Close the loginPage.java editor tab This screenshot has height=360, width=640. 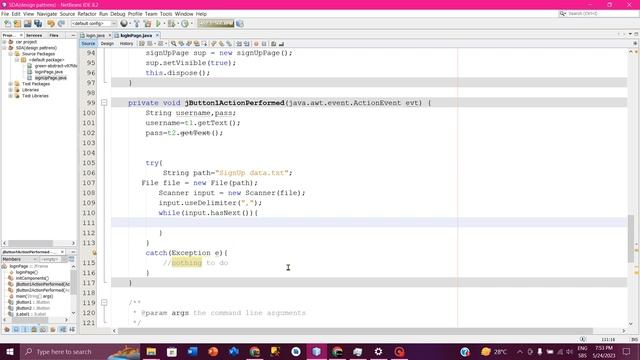coord(157,36)
